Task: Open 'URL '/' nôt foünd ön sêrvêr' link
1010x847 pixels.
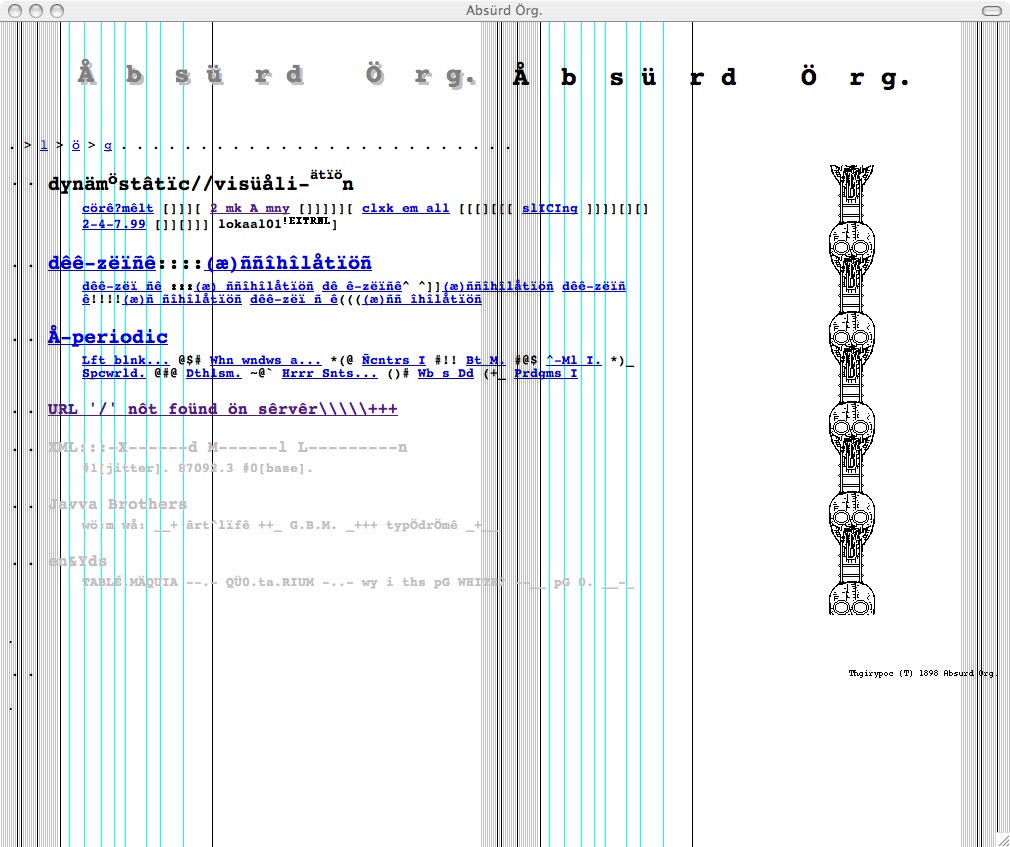Action: tap(222, 409)
